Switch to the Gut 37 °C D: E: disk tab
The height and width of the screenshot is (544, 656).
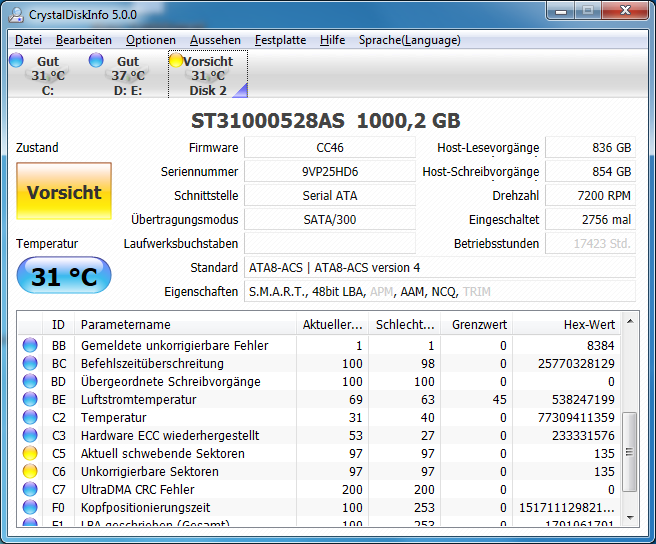tap(128, 74)
